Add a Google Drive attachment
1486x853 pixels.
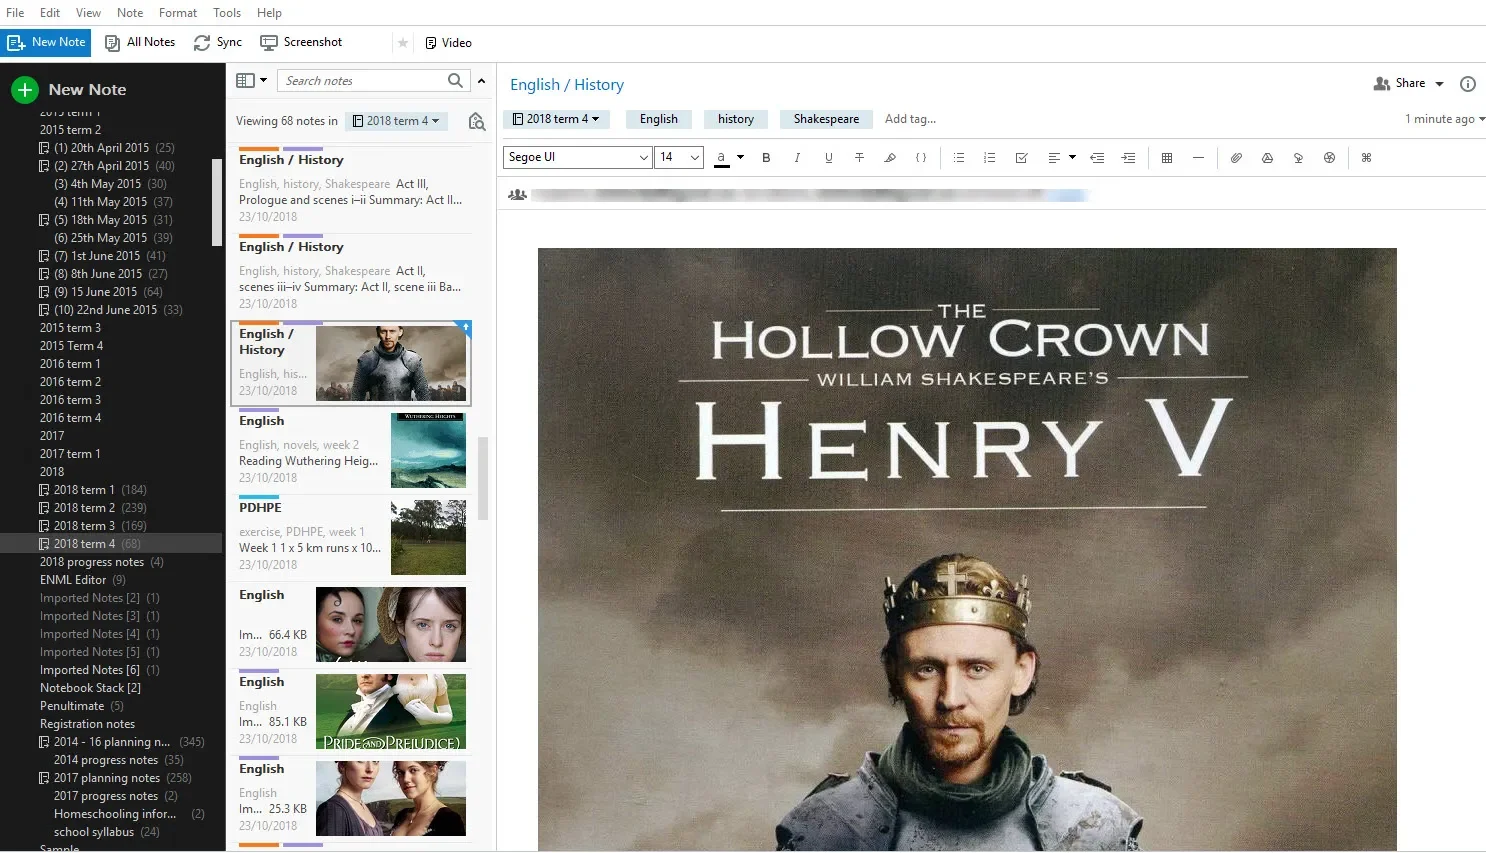(x=1267, y=158)
